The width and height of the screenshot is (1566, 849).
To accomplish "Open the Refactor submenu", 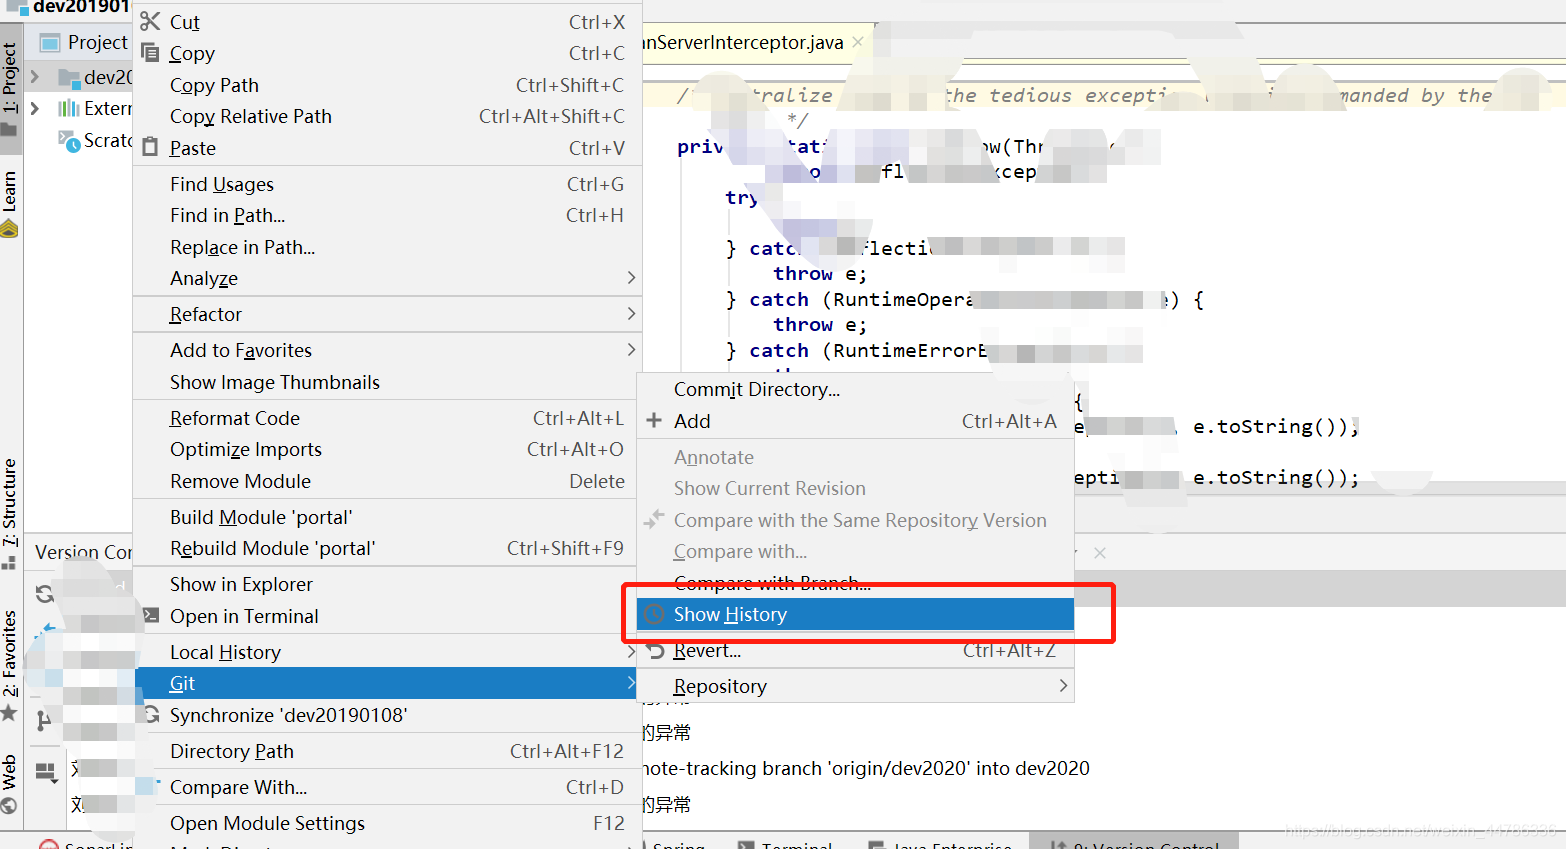I will [x=387, y=314].
